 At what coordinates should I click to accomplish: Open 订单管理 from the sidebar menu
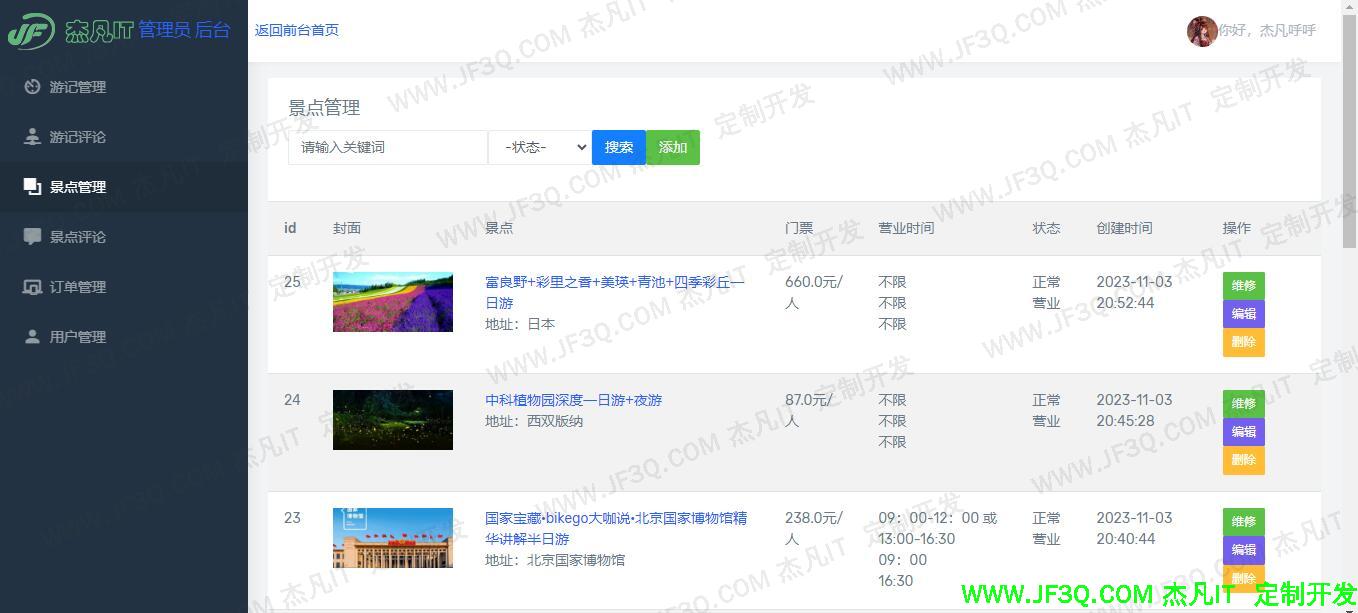(78, 287)
